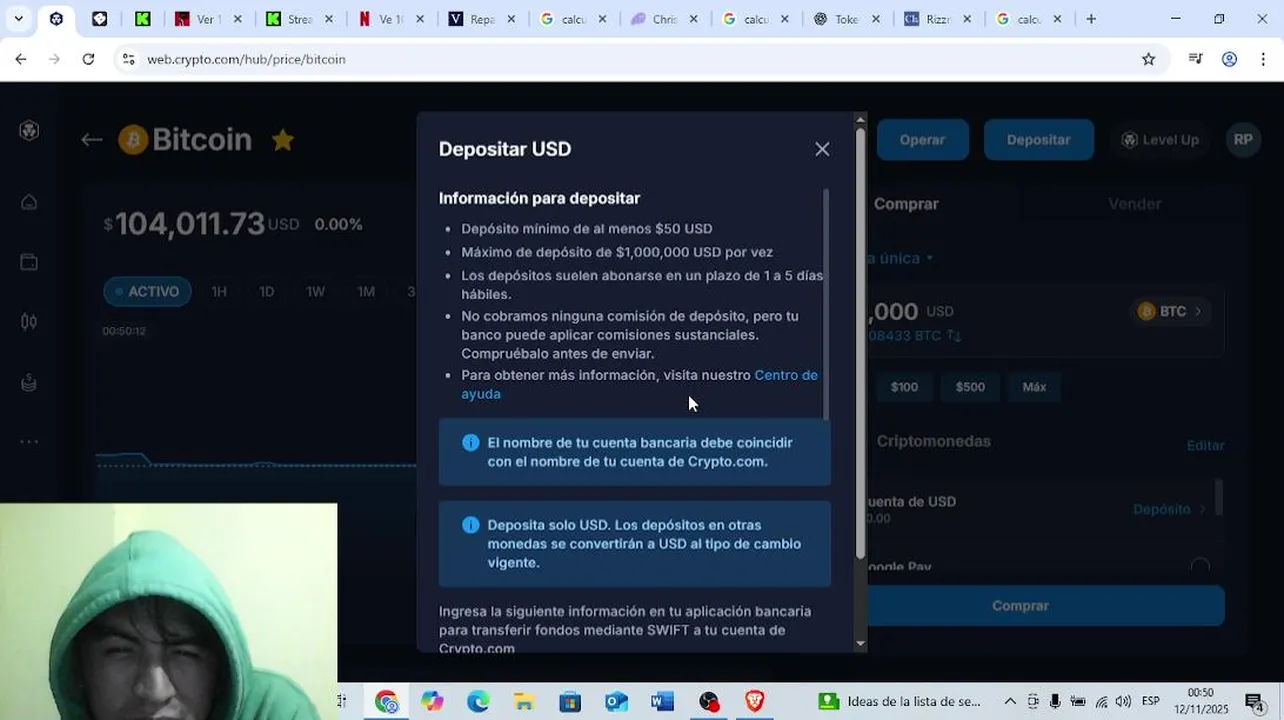Viewport: 1284px width, 720px height.
Task: Go back with arrow beside Bitcoin
Action: pos(92,140)
